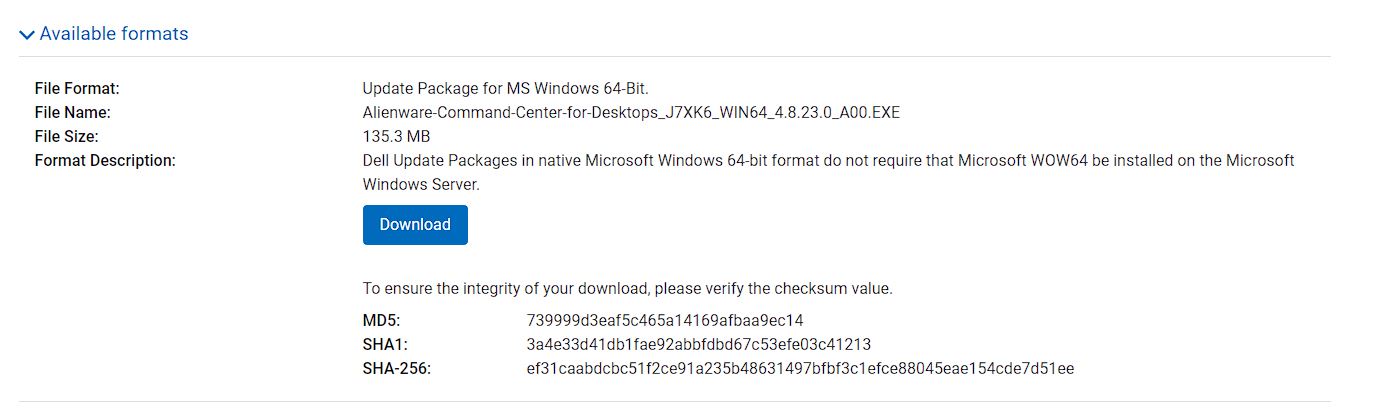Image resolution: width=1382 pixels, height=409 pixels.
Task: Click the SHA-256 checksum hash value
Action: (x=800, y=369)
